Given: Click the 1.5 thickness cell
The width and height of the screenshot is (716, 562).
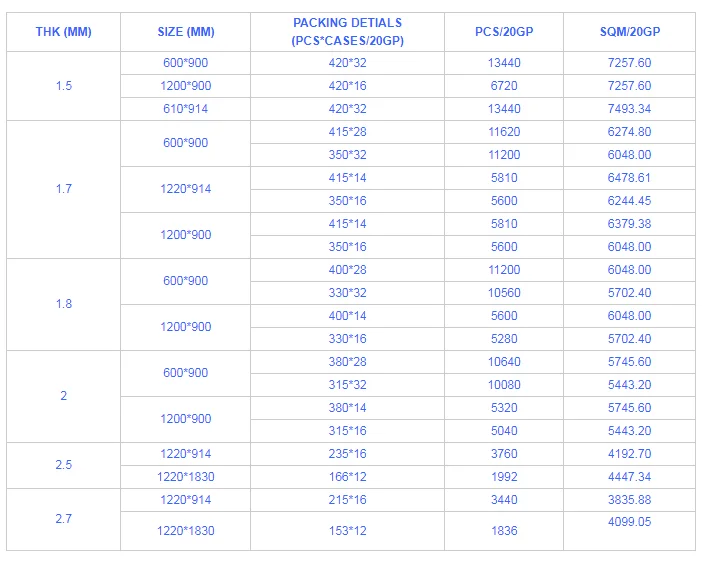Looking at the screenshot, I should (x=63, y=86).
